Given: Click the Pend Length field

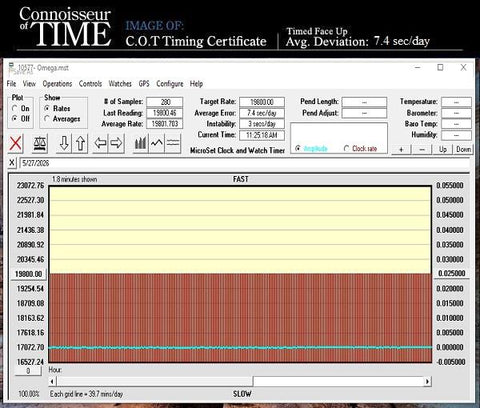Looking at the screenshot, I should [364, 102].
